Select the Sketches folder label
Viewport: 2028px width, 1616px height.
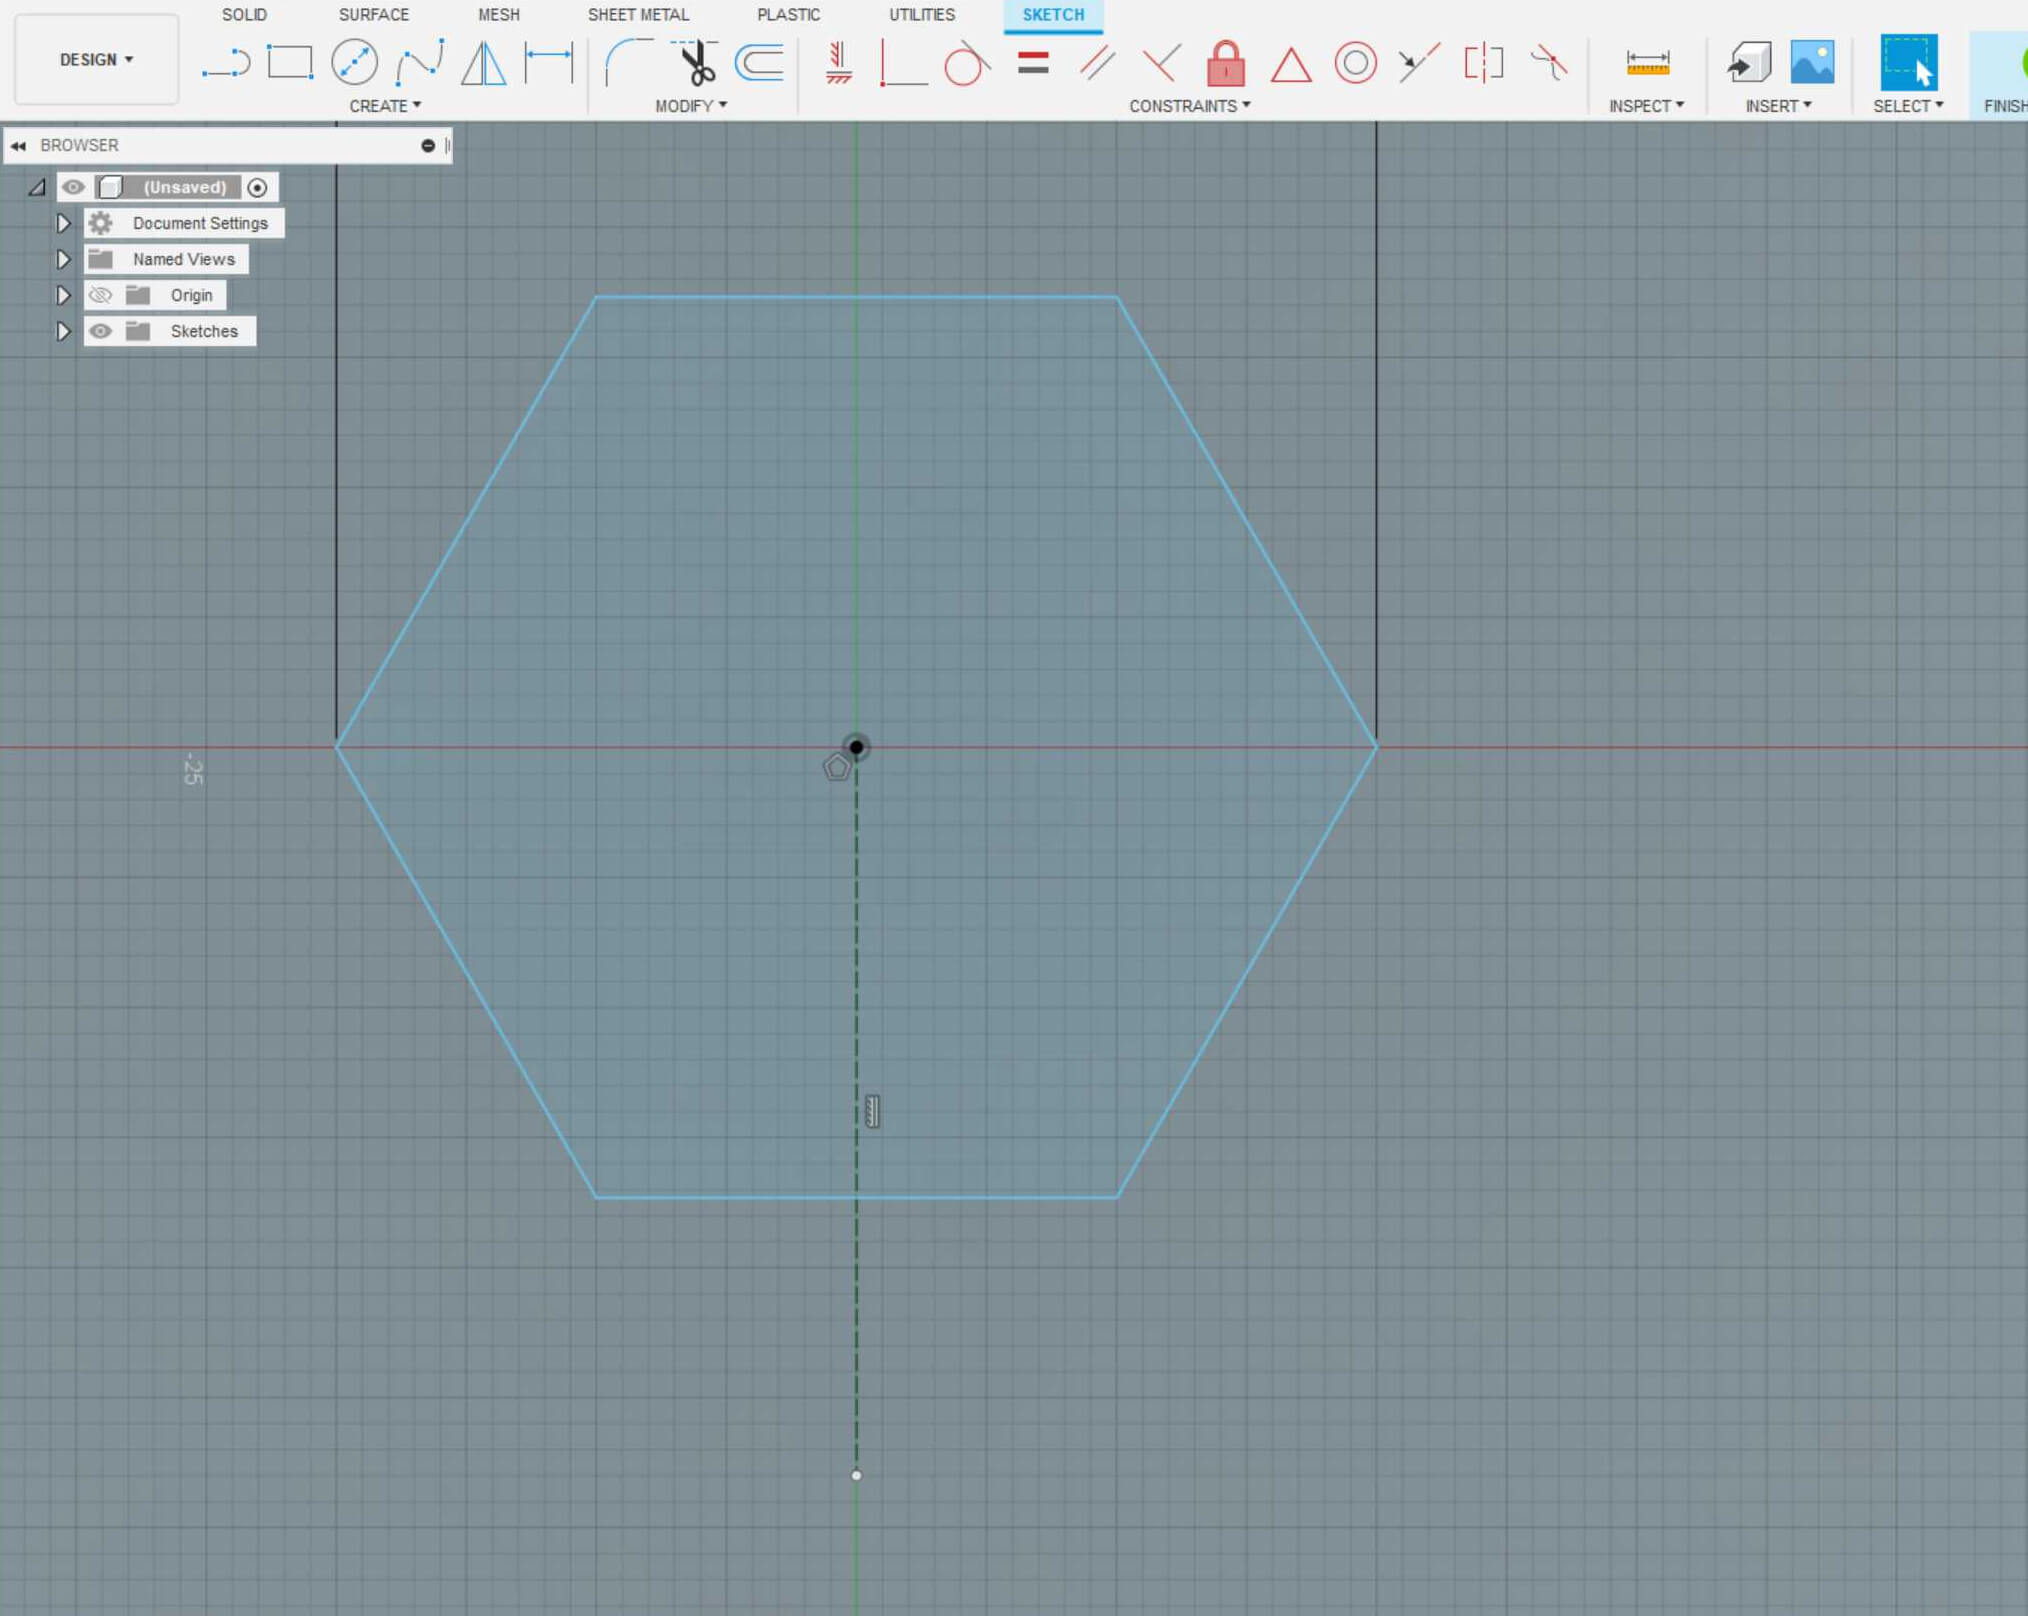(x=204, y=331)
